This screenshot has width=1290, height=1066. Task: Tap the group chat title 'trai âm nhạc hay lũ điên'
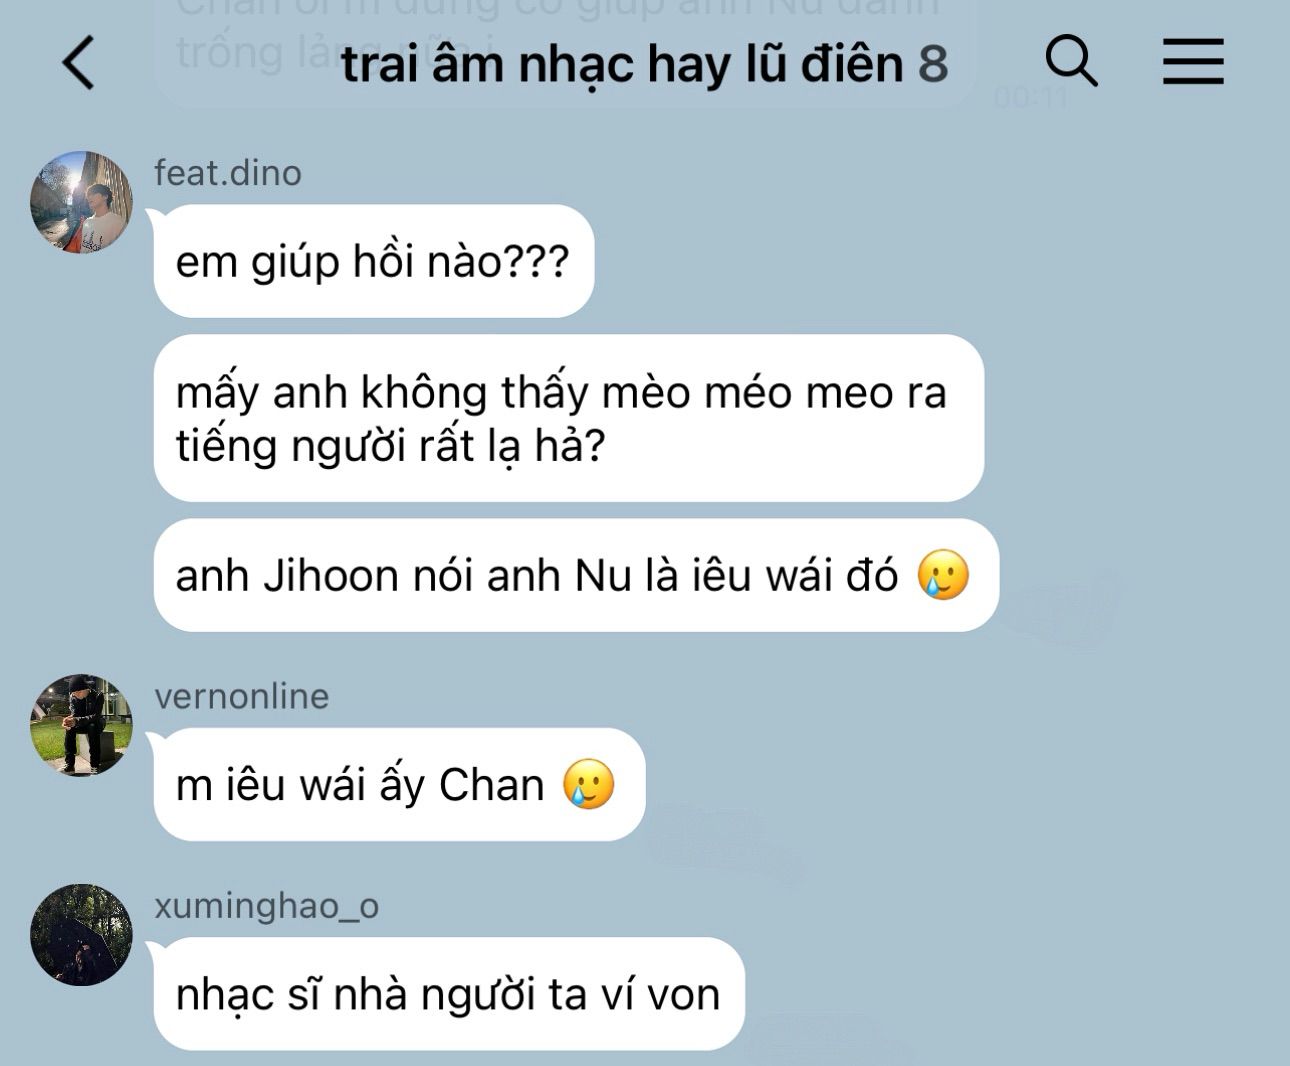coord(622,64)
